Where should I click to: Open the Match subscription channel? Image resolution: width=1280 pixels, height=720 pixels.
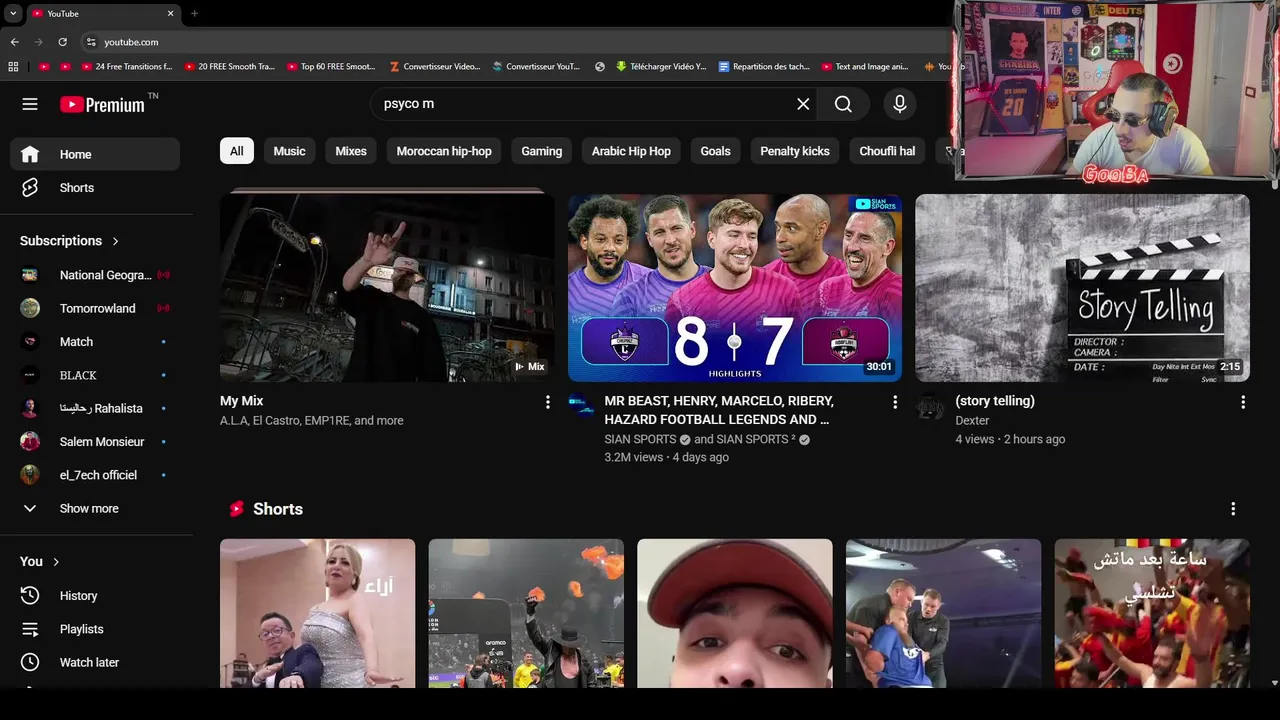pos(95,342)
